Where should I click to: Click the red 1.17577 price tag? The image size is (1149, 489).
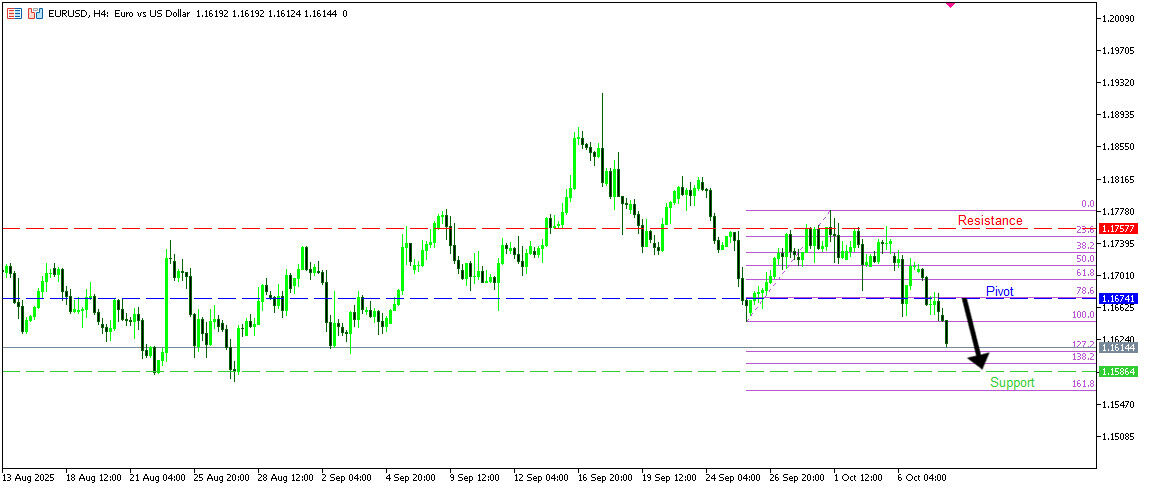click(1116, 229)
